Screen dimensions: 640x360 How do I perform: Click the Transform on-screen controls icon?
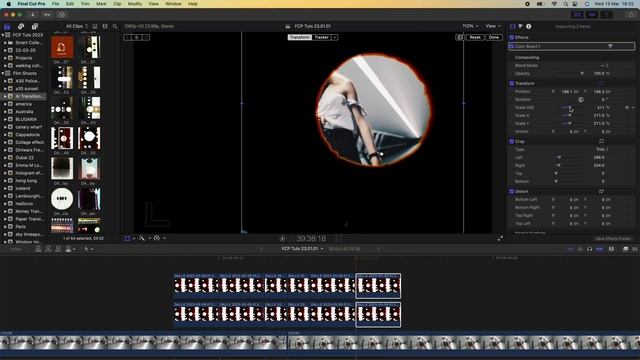[601, 83]
